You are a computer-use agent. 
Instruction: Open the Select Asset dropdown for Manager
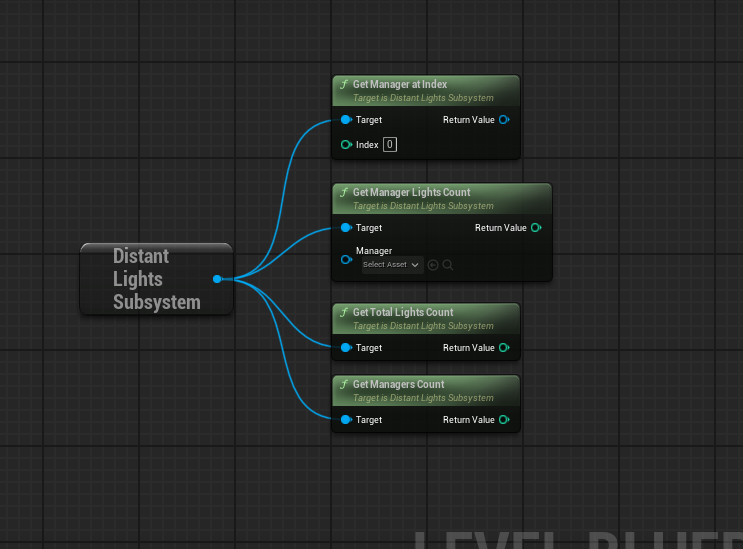pyautogui.click(x=392, y=265)
